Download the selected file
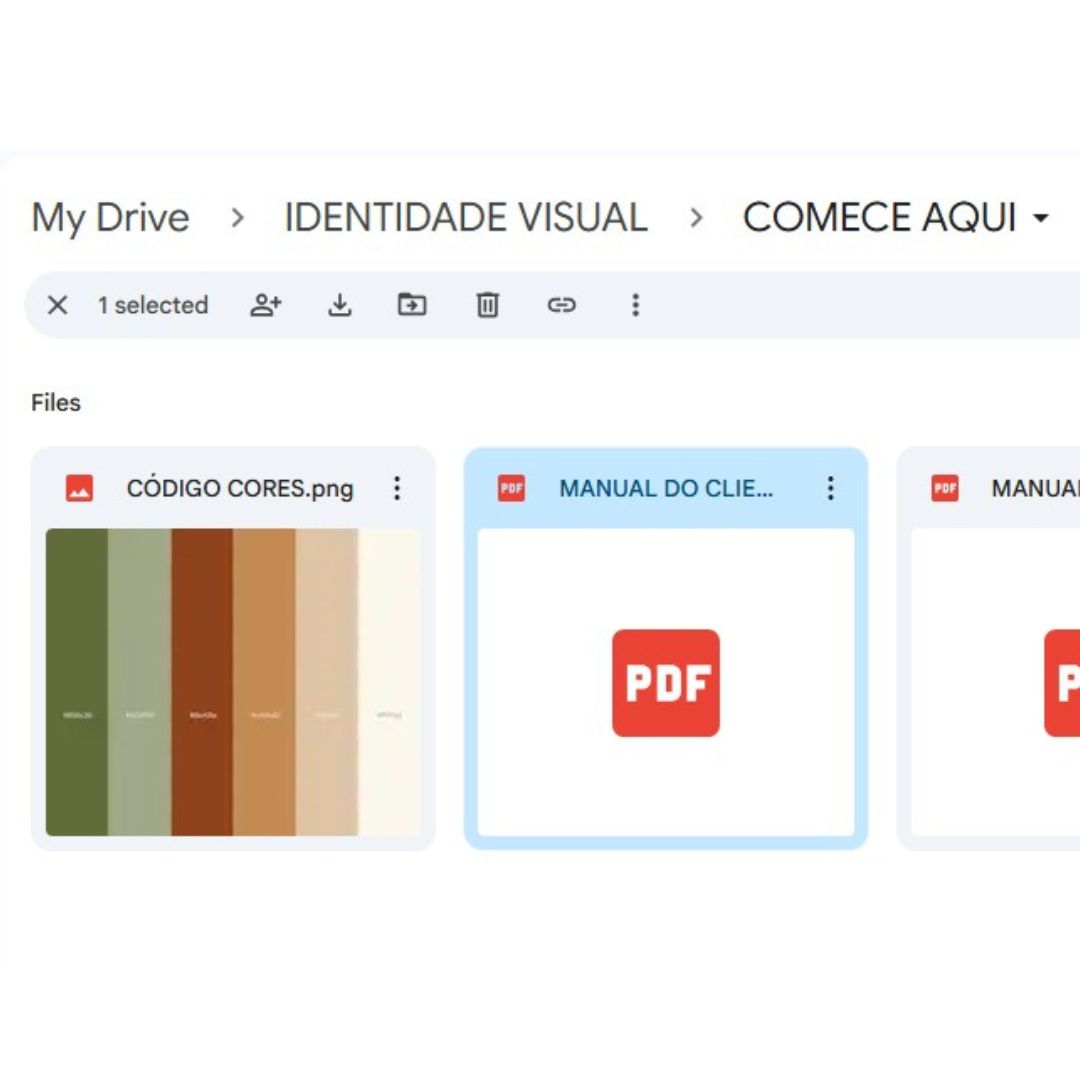1080x1080 pixels. [x=340, y=305]
